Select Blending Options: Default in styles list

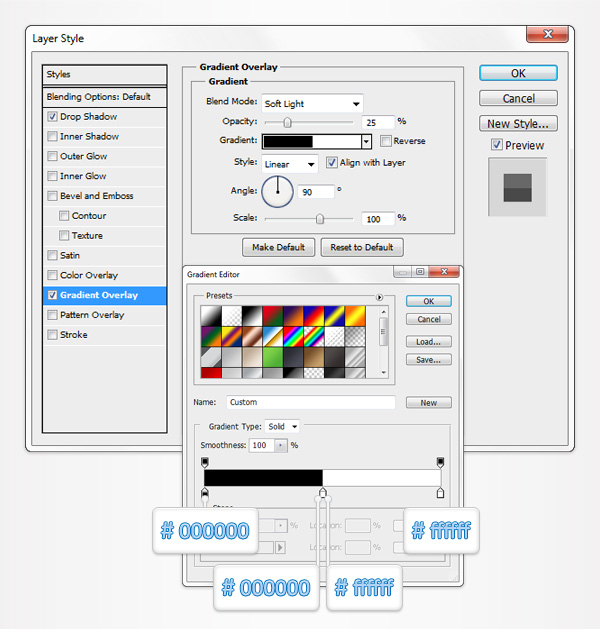tap(98, 97)
